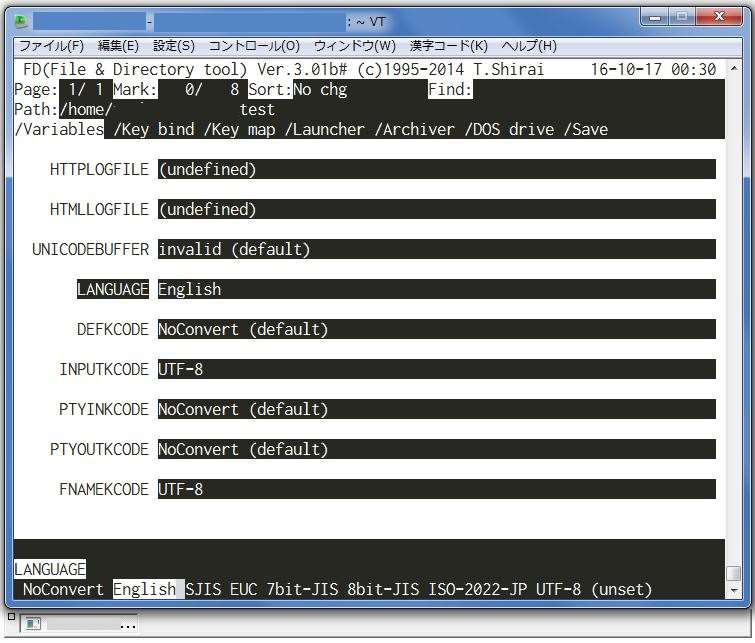The image size is (755, 643).
Task: Click the DEFKCODE variable label
Action: 113,329
